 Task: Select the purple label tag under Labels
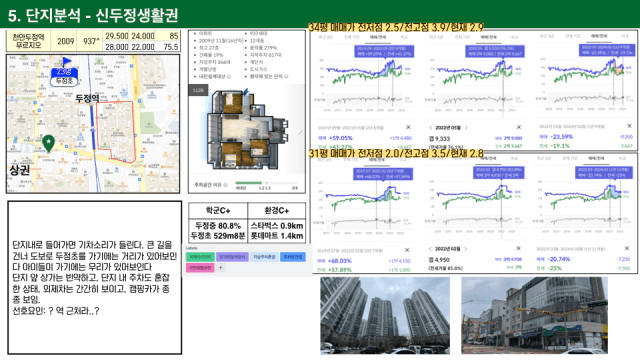pos(232,257)
